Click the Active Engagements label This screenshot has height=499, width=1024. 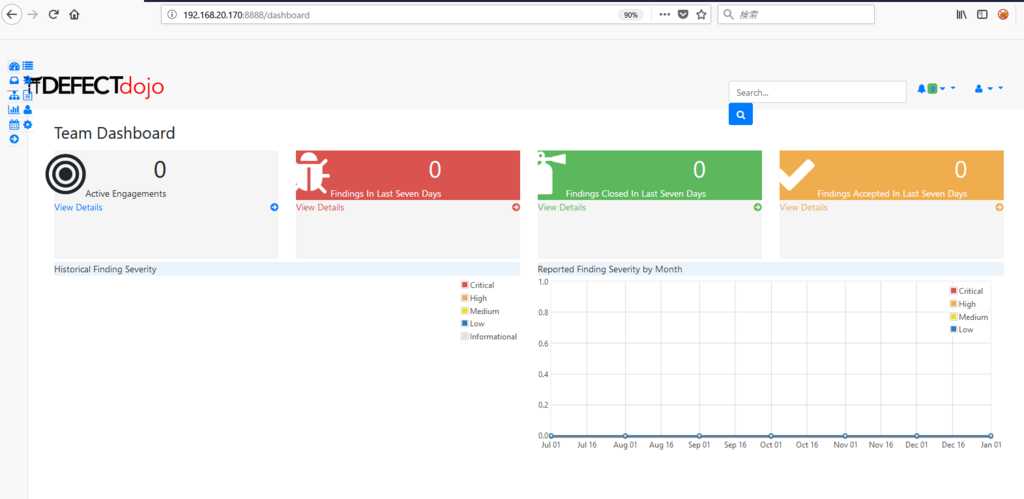click(x=126, y=194)
